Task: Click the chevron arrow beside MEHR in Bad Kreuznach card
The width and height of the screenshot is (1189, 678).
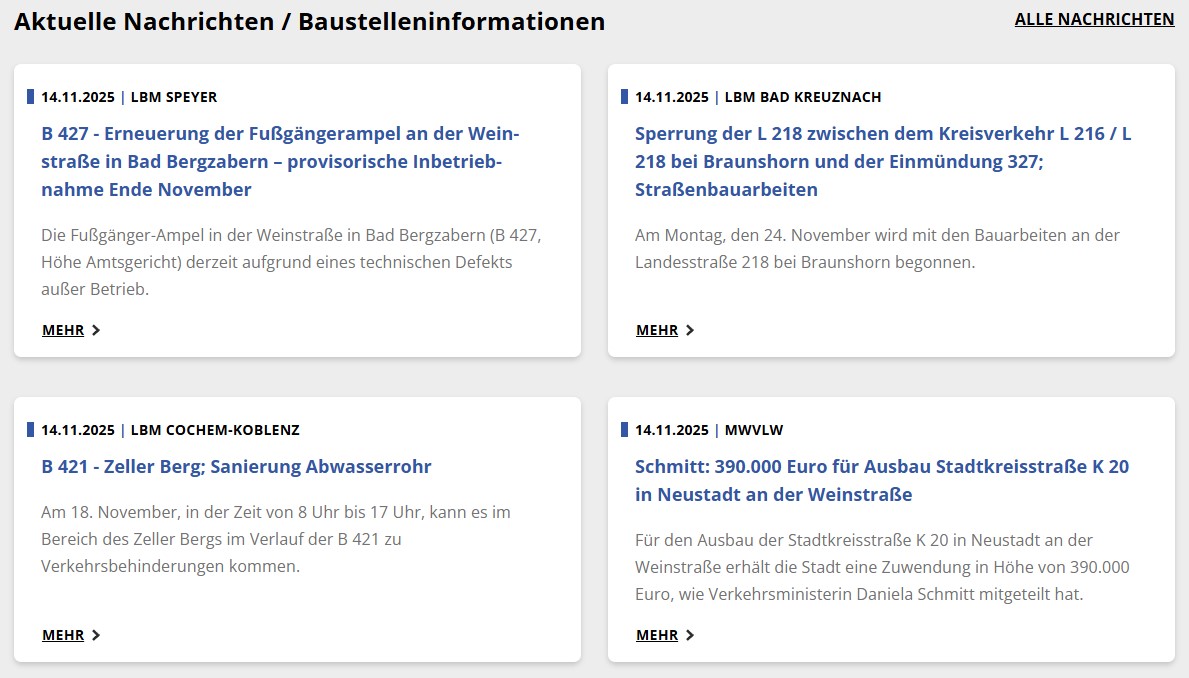Action: 690,330
